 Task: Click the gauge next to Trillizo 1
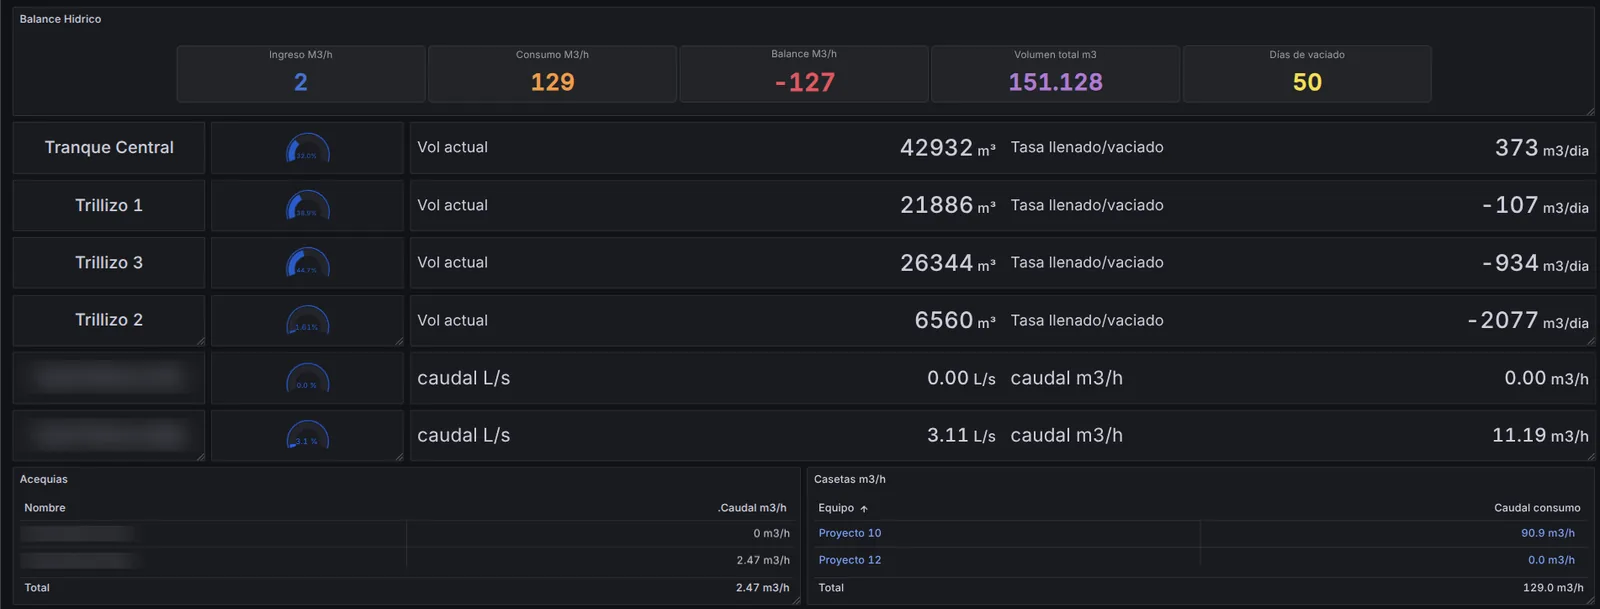pyautogui.click(x=308, y=205)
